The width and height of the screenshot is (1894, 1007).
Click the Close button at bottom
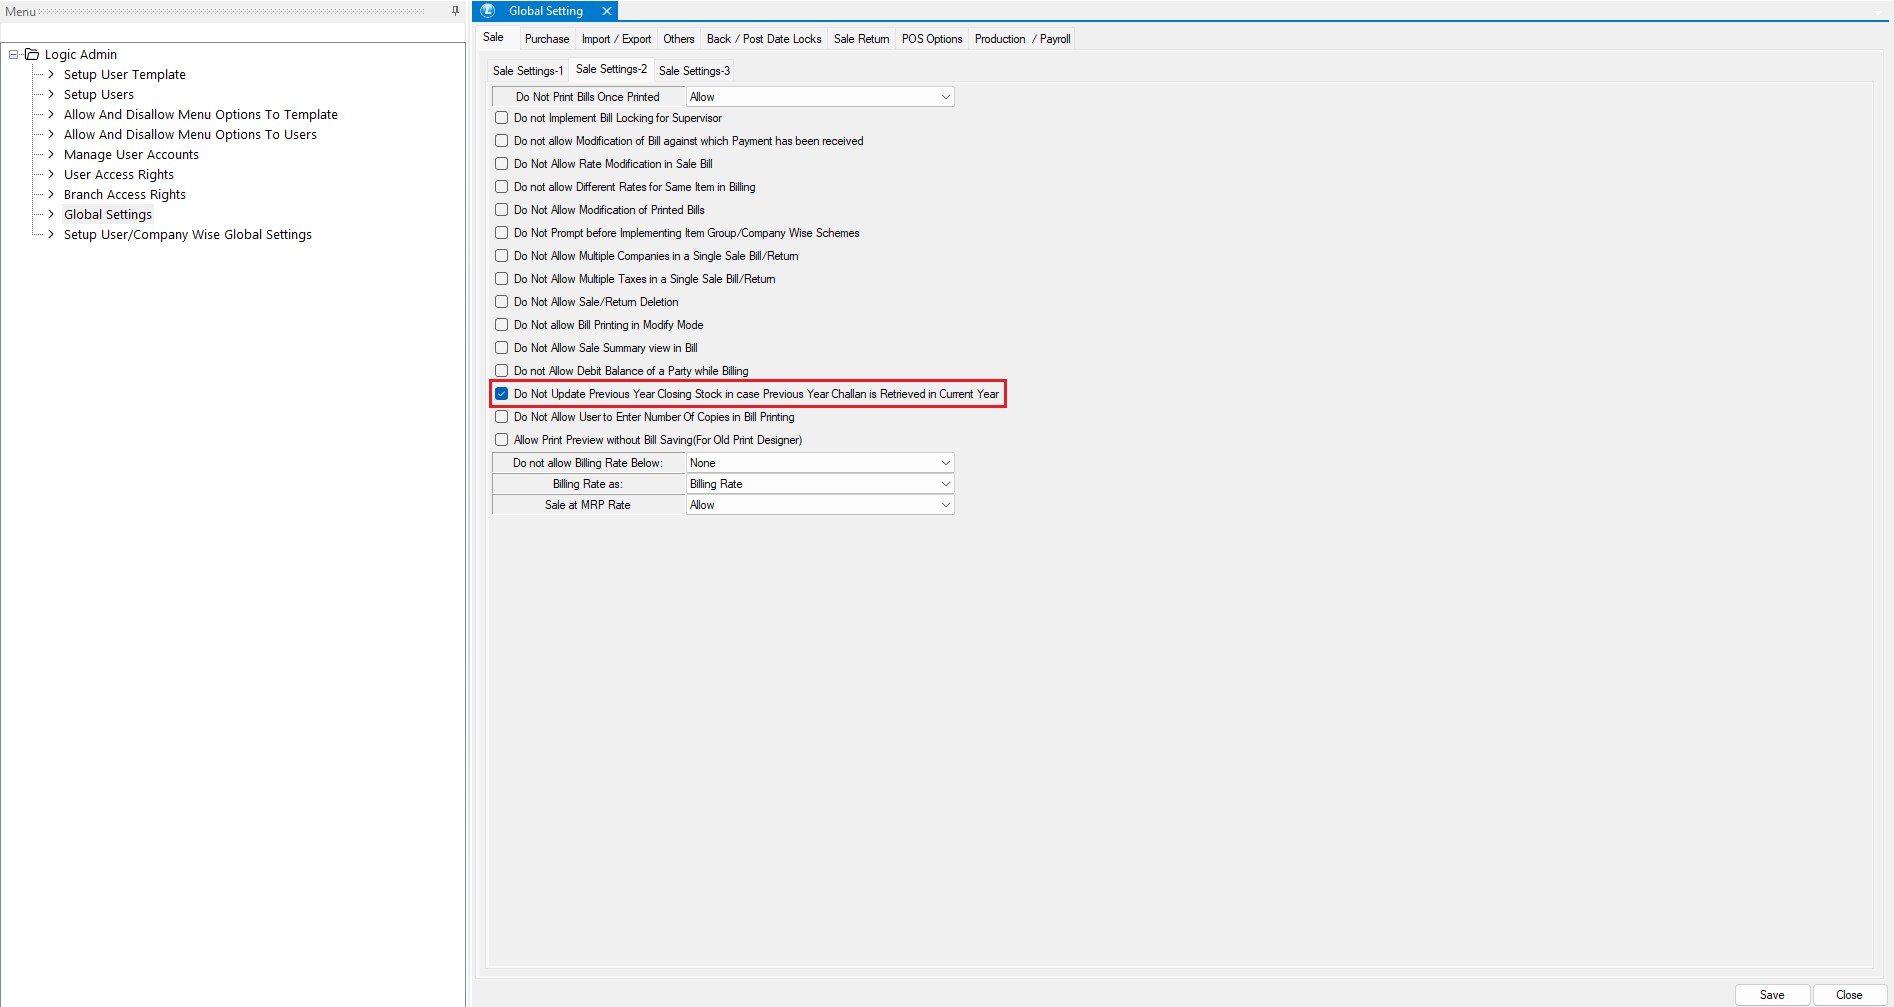tap(1849, 995)
